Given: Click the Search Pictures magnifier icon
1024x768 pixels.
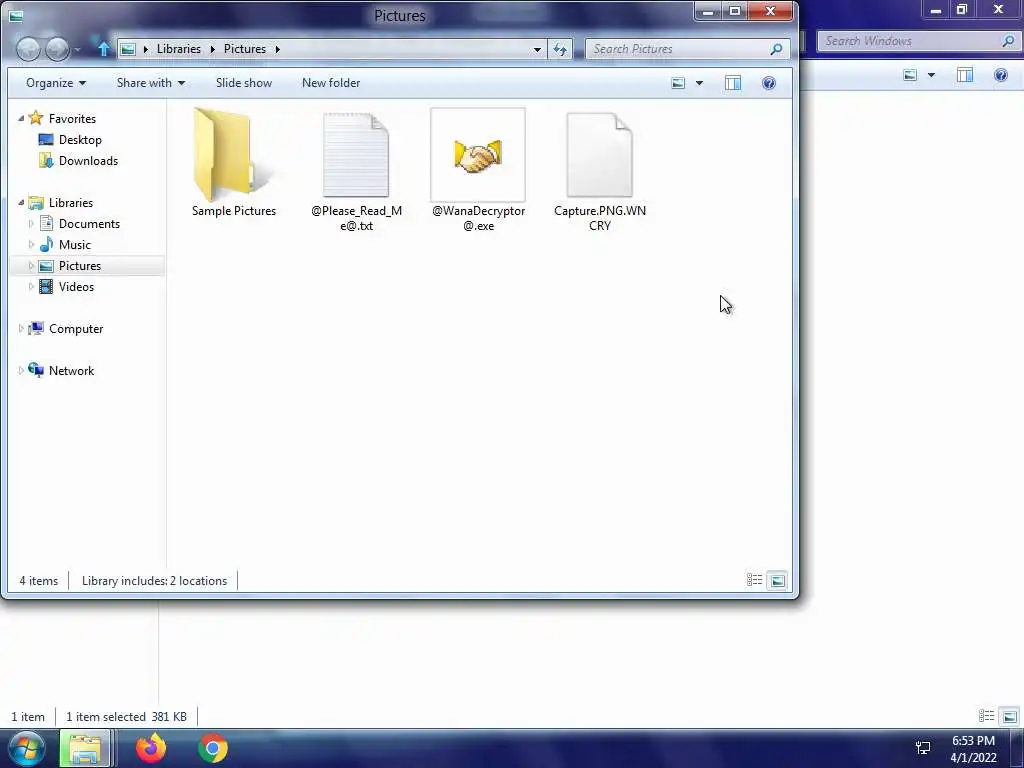Looking at the screenshot, I should (776, 49).
